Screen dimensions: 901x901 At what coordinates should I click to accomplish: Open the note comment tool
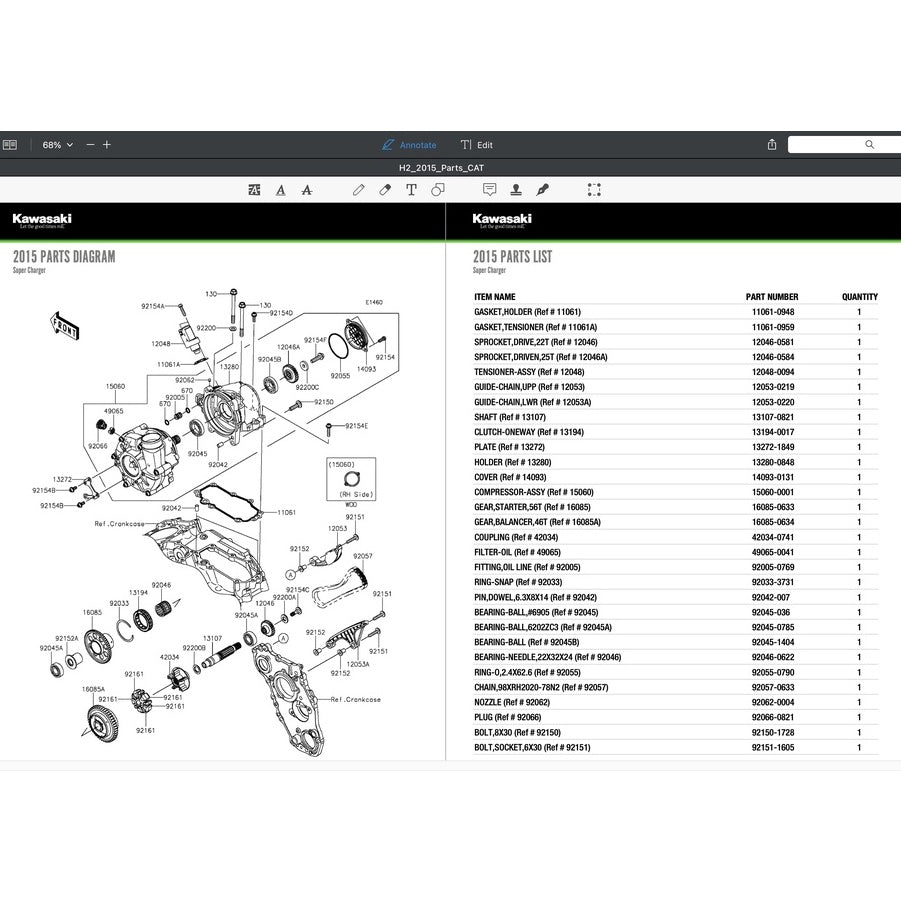[x=489, y=189]
